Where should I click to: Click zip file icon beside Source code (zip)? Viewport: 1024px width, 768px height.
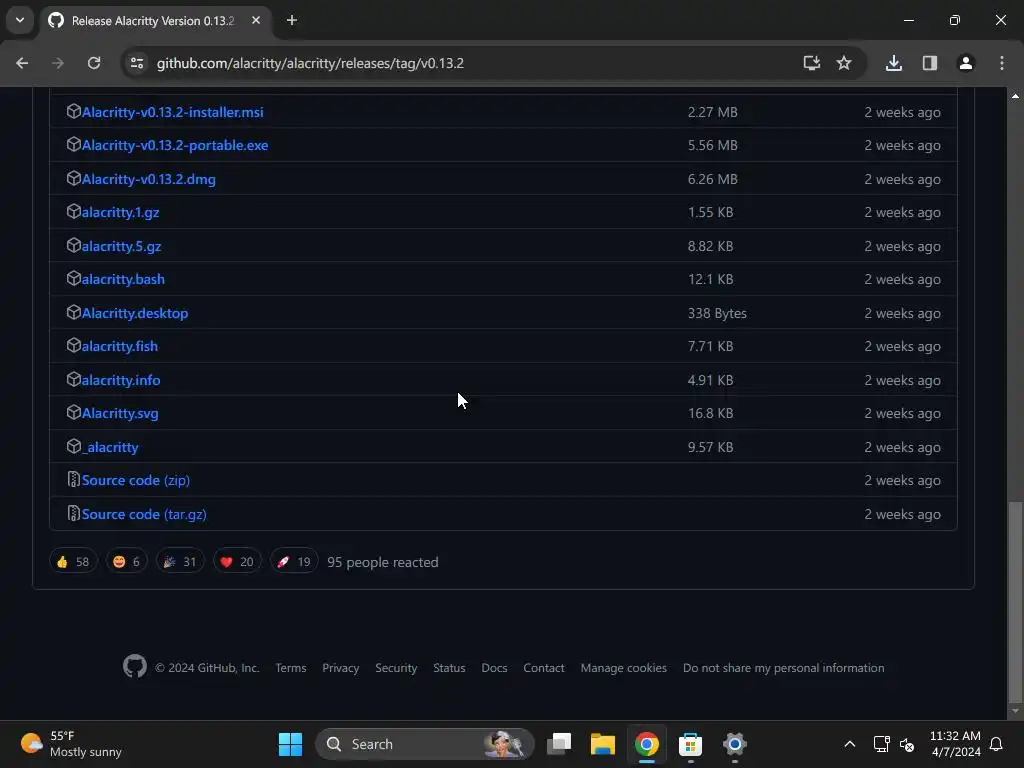[74, 480]
